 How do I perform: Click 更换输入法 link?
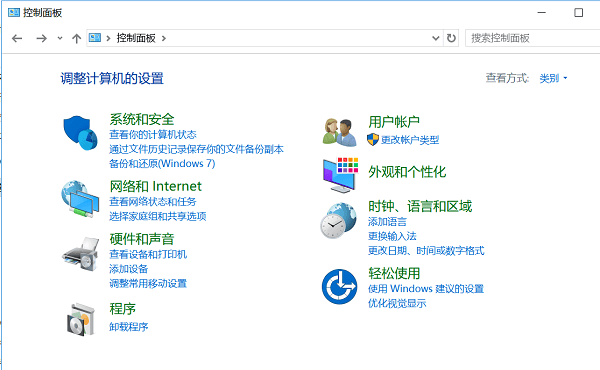[x=392, y=236]
